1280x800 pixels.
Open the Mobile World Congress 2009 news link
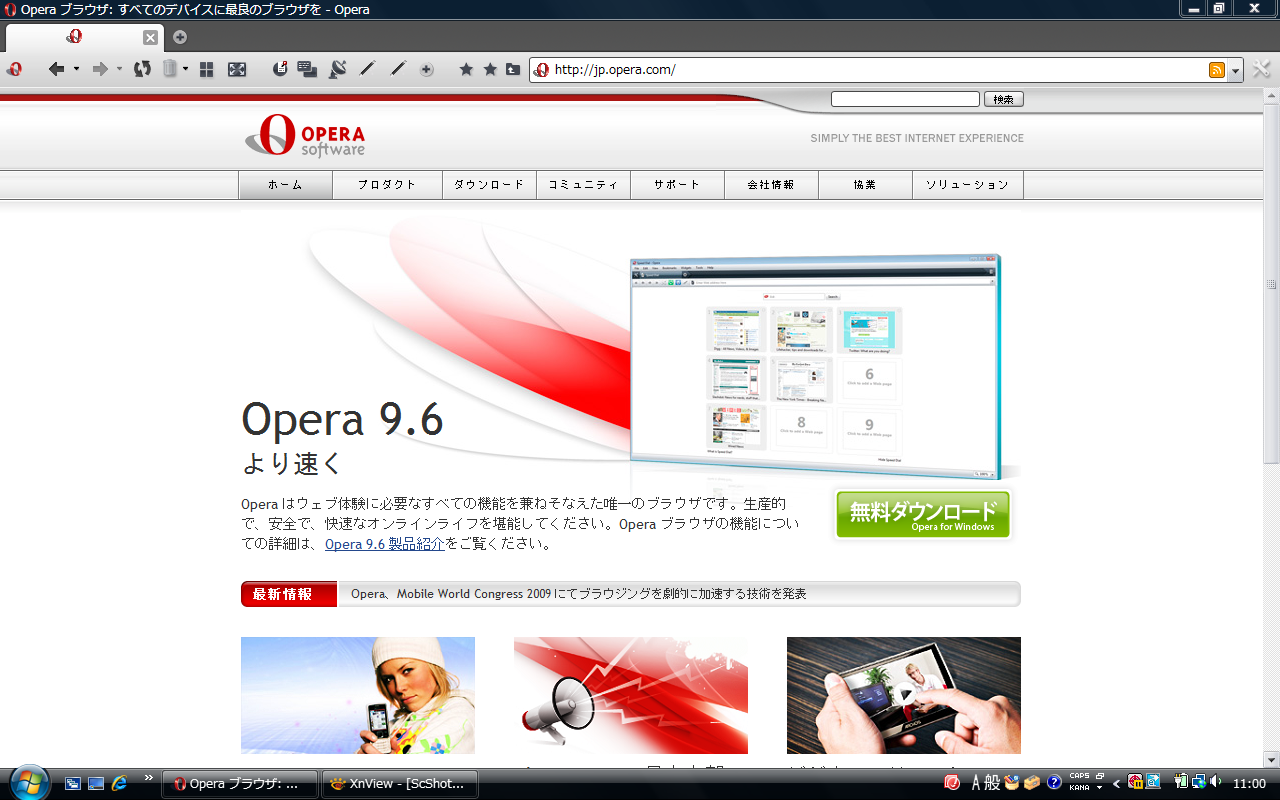(579, 594)
